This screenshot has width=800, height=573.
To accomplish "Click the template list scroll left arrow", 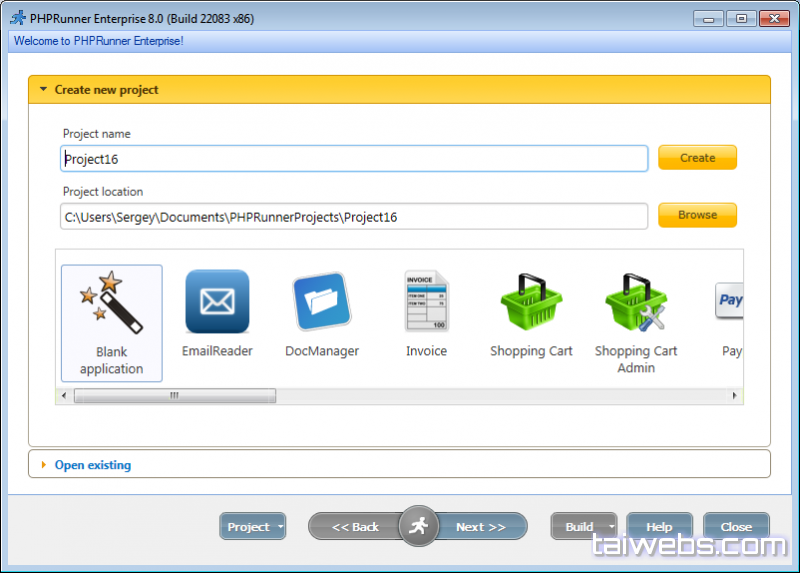I will pos(64,395).
